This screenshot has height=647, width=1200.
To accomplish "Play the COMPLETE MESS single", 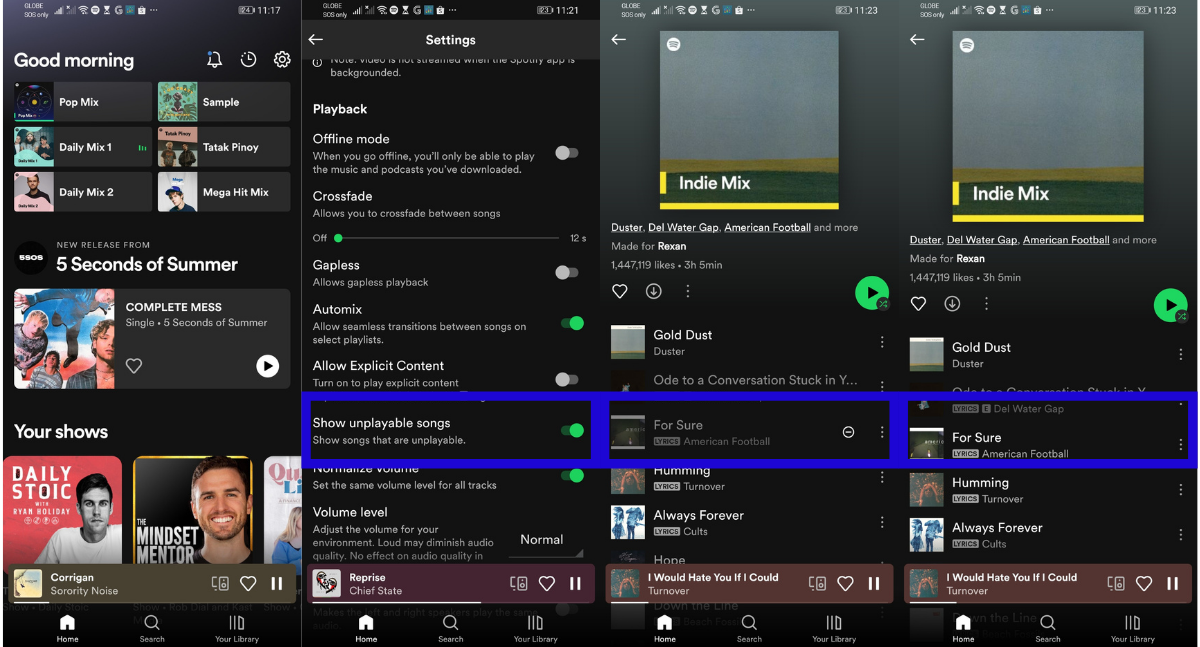I will 267,366.
